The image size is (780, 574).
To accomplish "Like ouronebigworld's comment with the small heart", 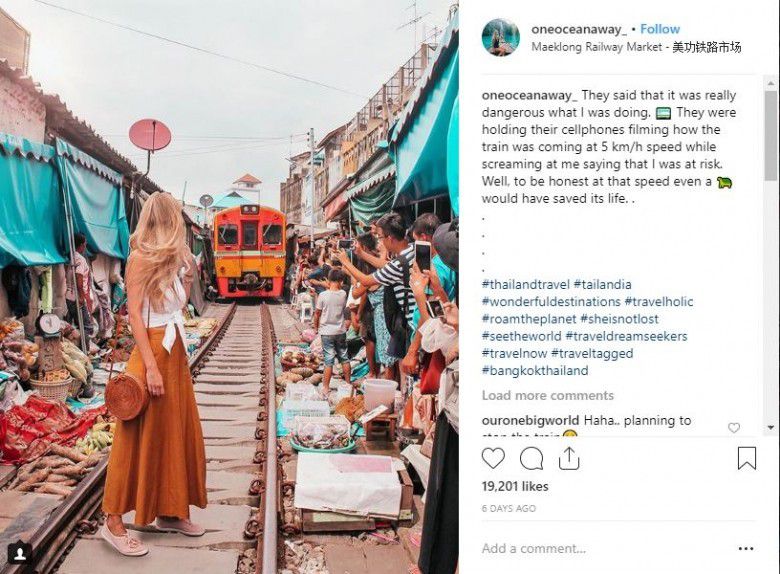I will [734, 428].
